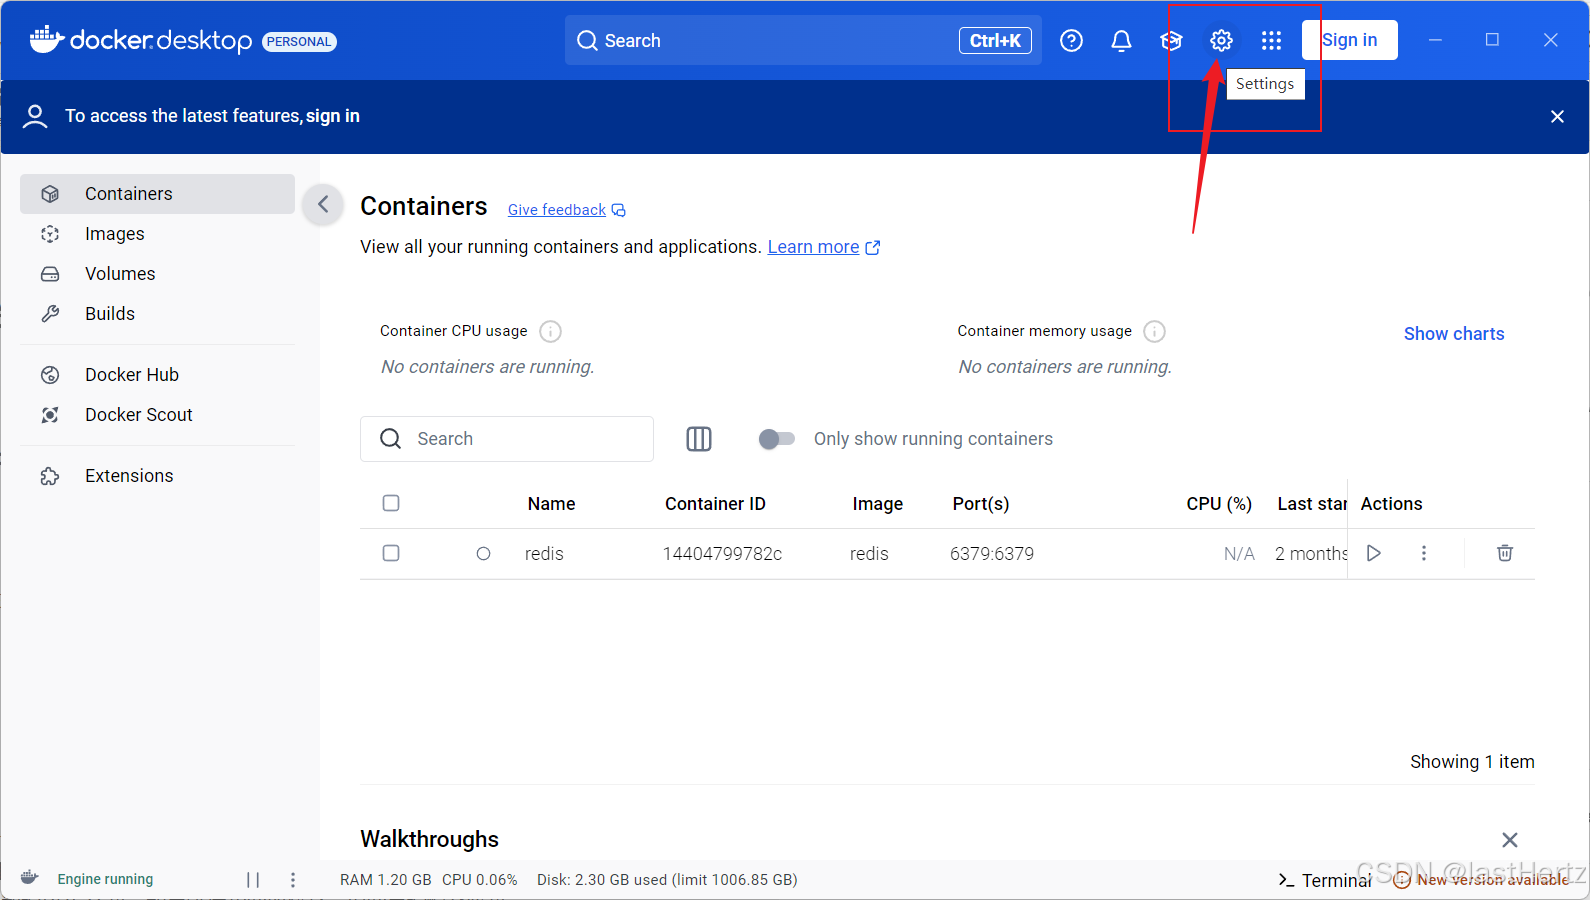Screen dimensions: 1590x900
Task: Open the redis container name
Action: click(x=544, y=554)
